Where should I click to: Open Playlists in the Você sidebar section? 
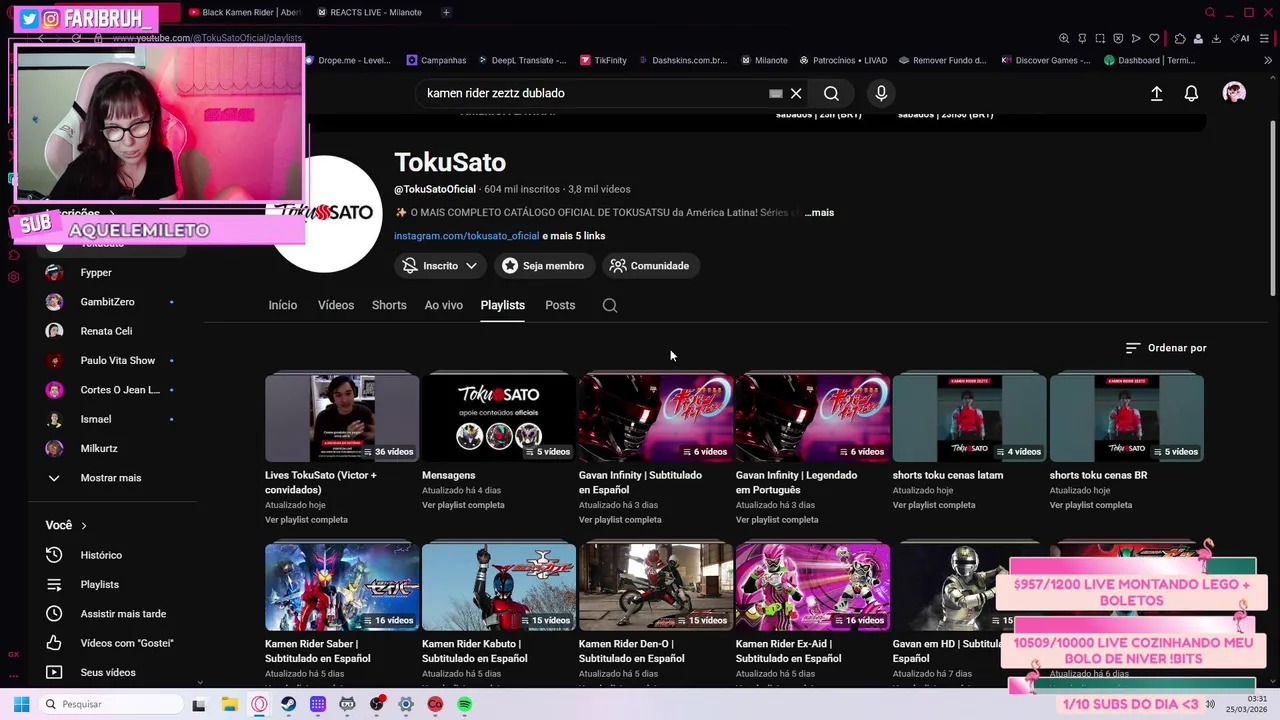(x=100, y=584)
